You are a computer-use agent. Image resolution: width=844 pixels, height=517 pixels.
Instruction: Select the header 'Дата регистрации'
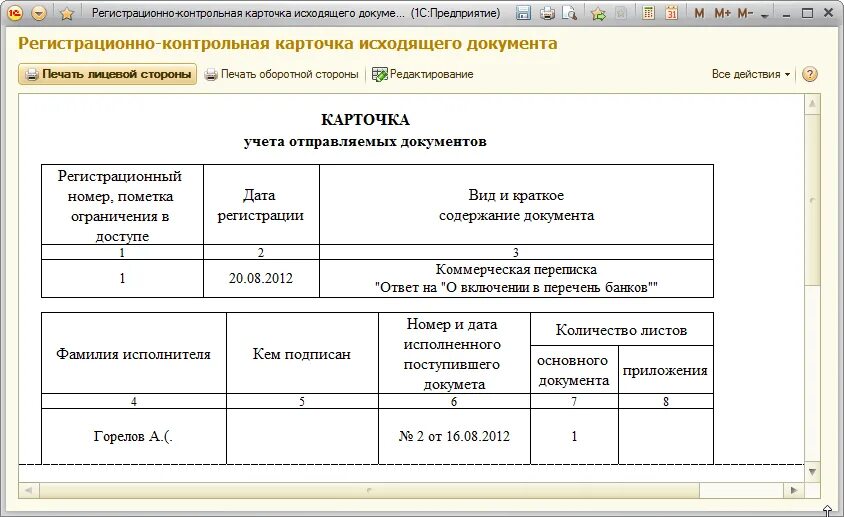coord(261,205)
